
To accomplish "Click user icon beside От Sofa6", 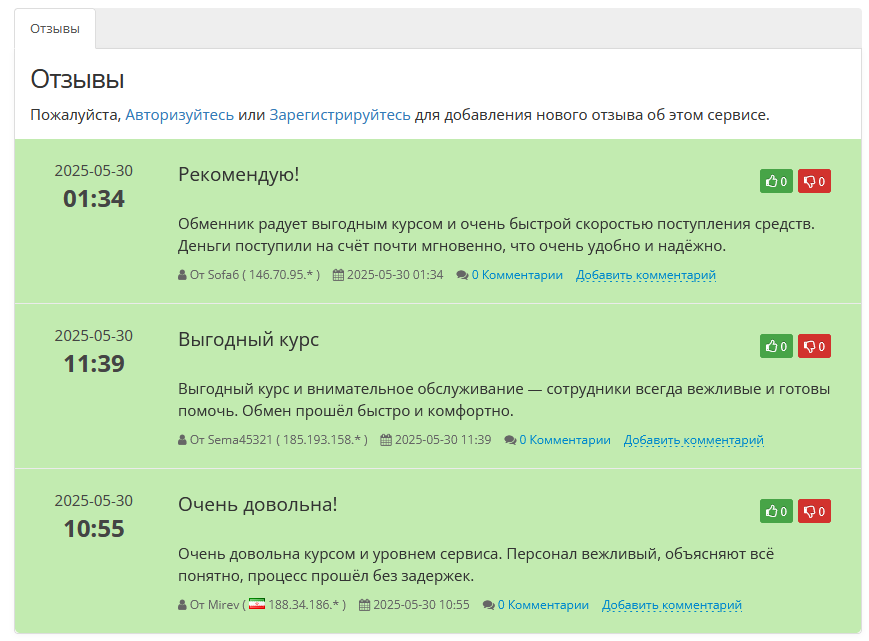I will click(x=182, y=275).
